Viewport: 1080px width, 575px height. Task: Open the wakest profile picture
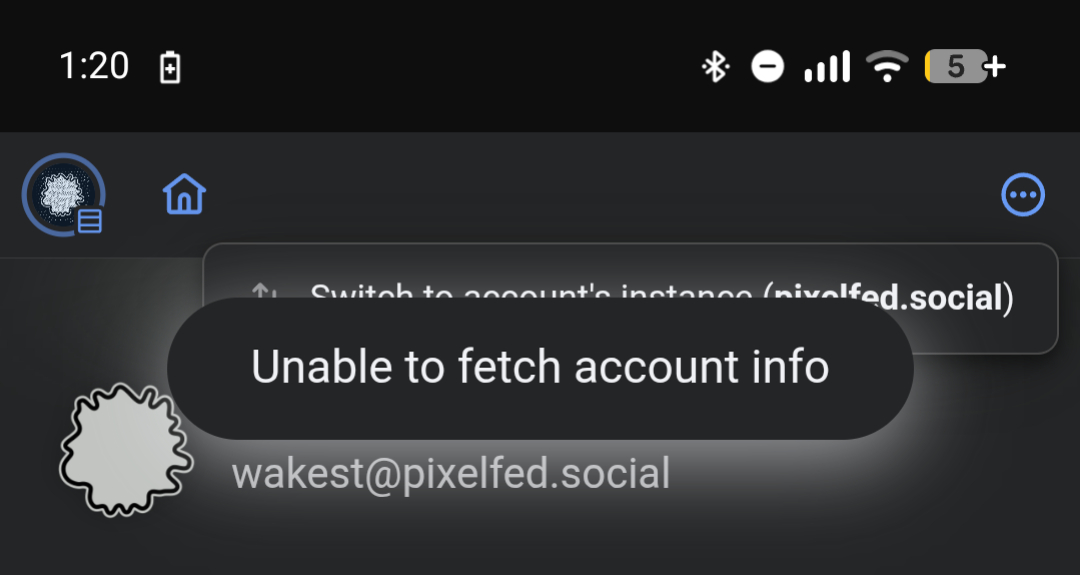124,450
